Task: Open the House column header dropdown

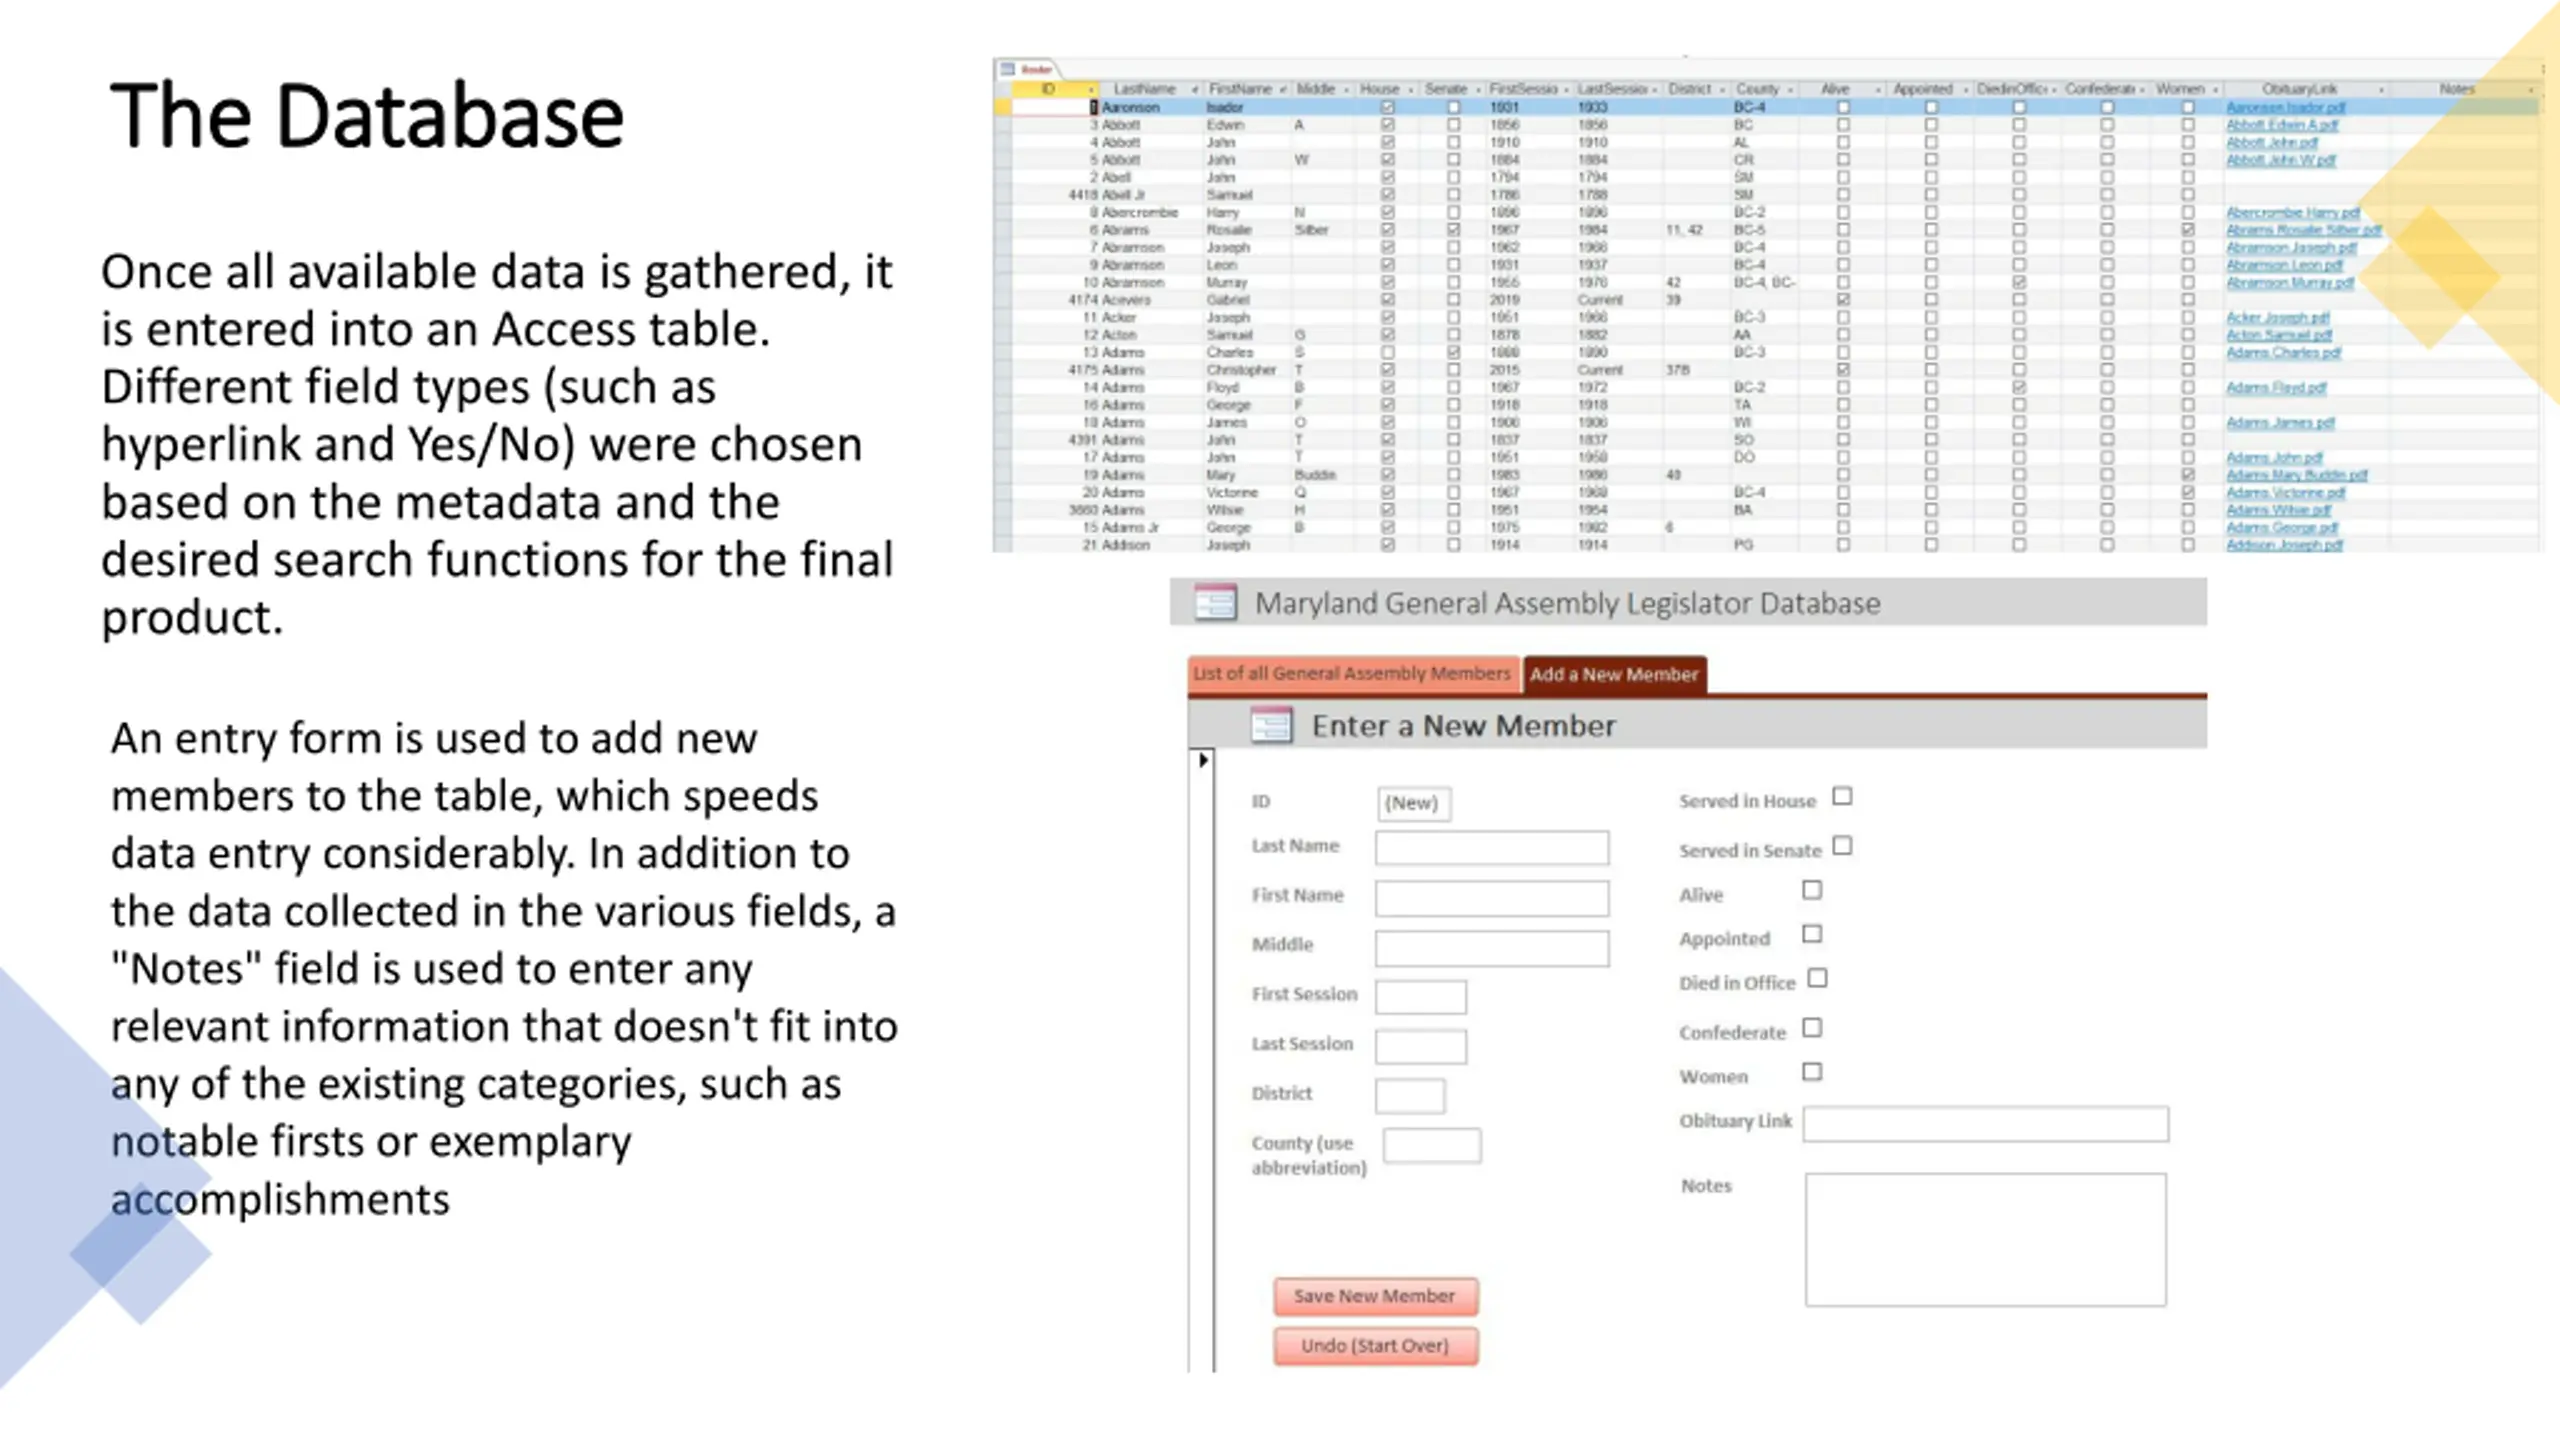Action: pos(1411,90)
